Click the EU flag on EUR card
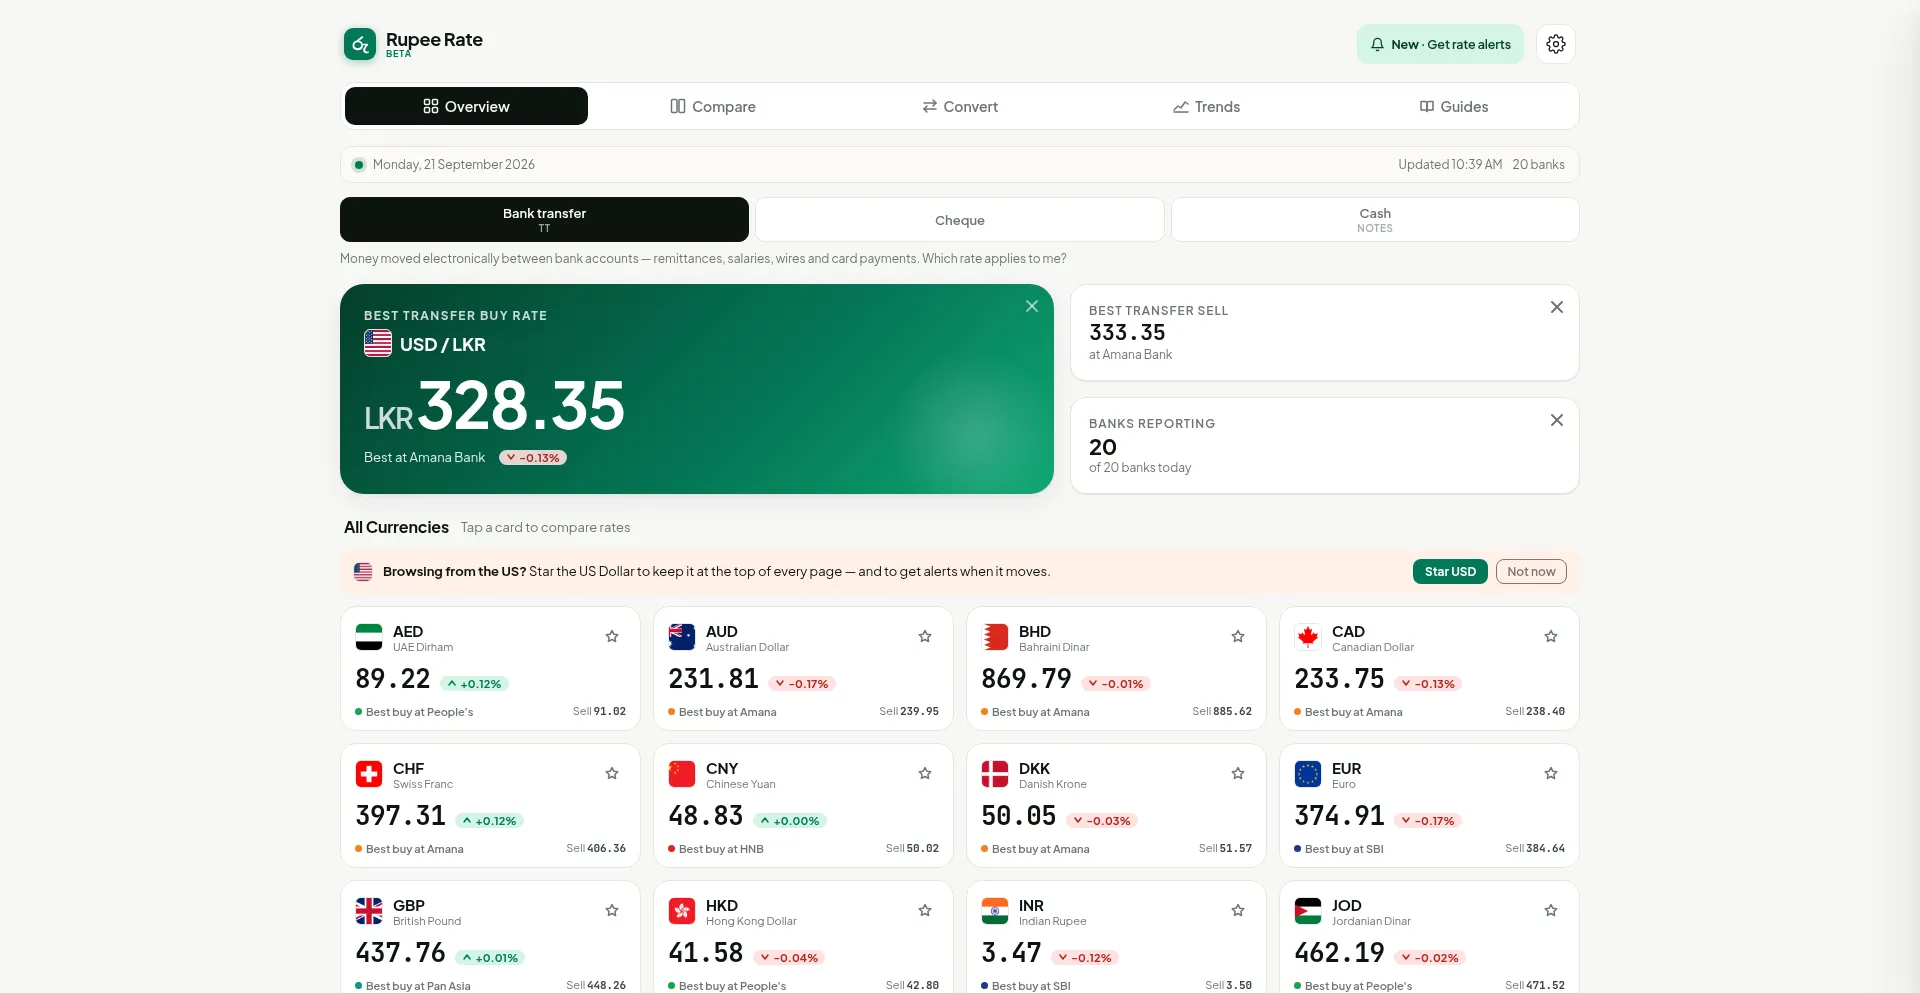The height and width of the screenshot is (993, 1920). tap(1308, 774)
